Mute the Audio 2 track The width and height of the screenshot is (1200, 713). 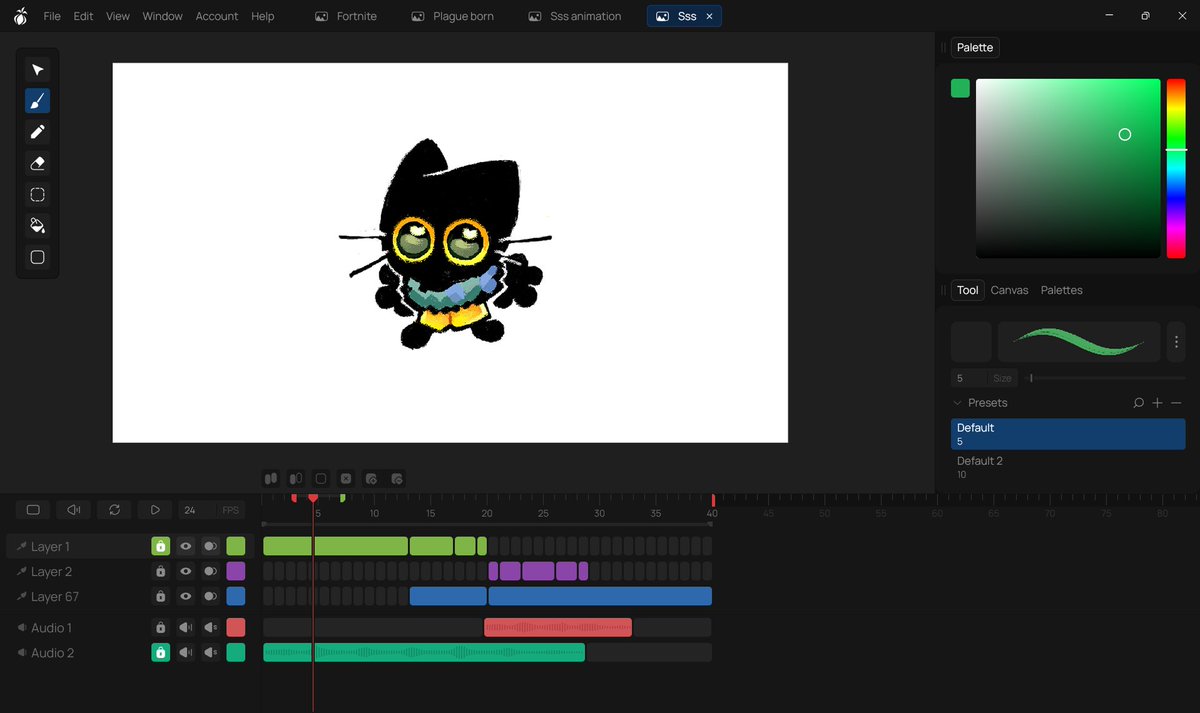point(185,653)
